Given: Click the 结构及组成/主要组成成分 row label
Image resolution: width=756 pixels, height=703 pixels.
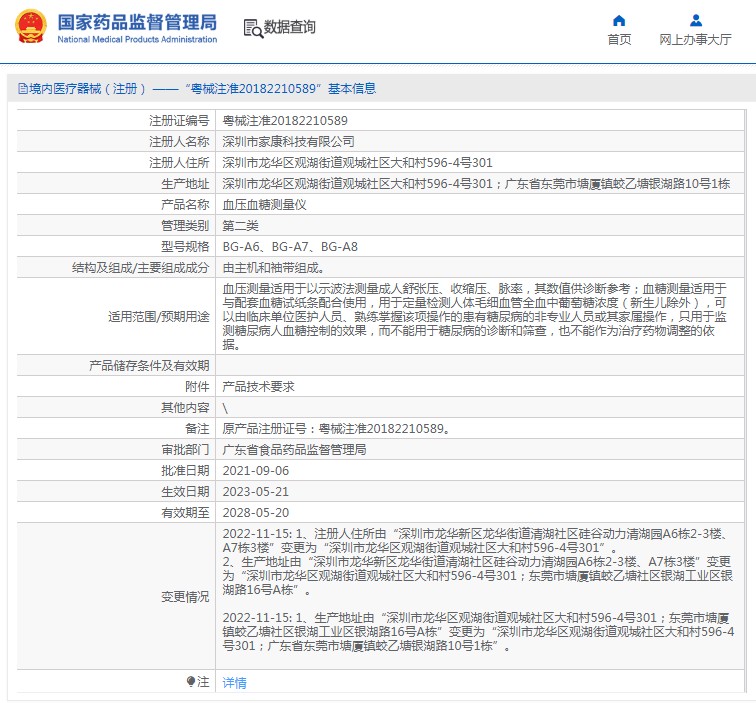Looking at the screenshot, I should pyautogui.click(x=140, y=268).
